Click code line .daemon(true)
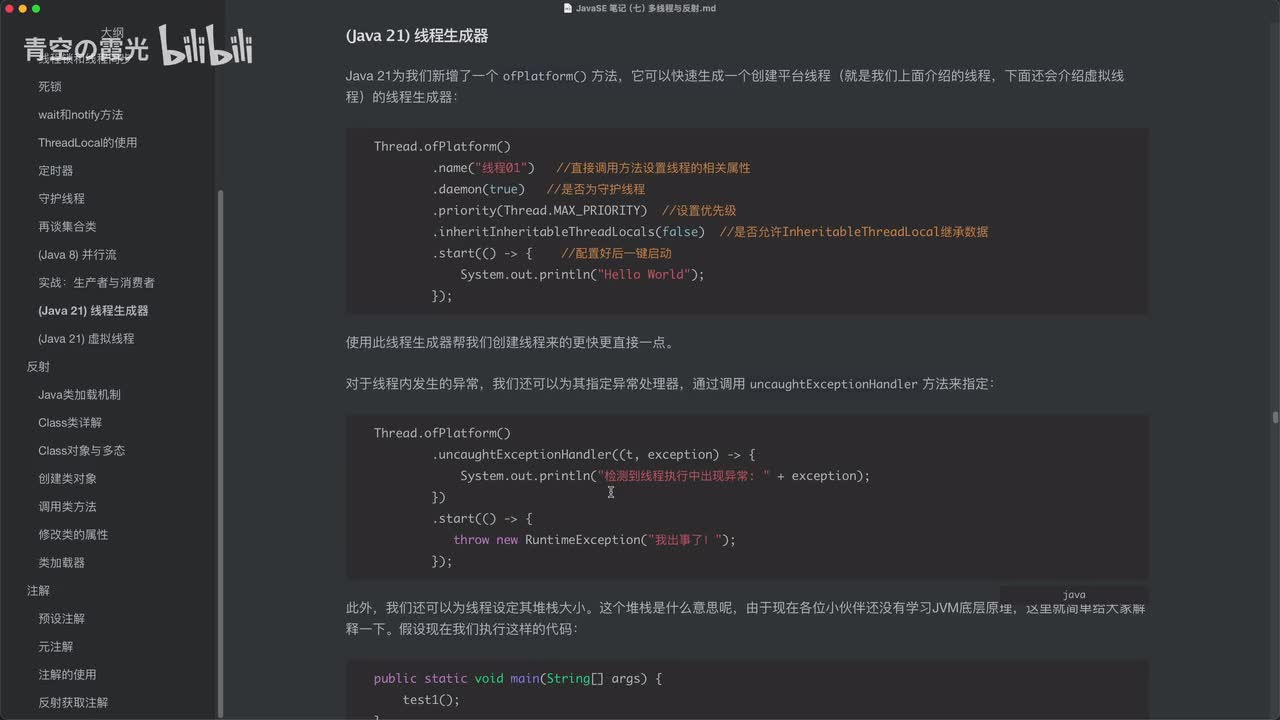1280x720 pixels. point(478,189)
